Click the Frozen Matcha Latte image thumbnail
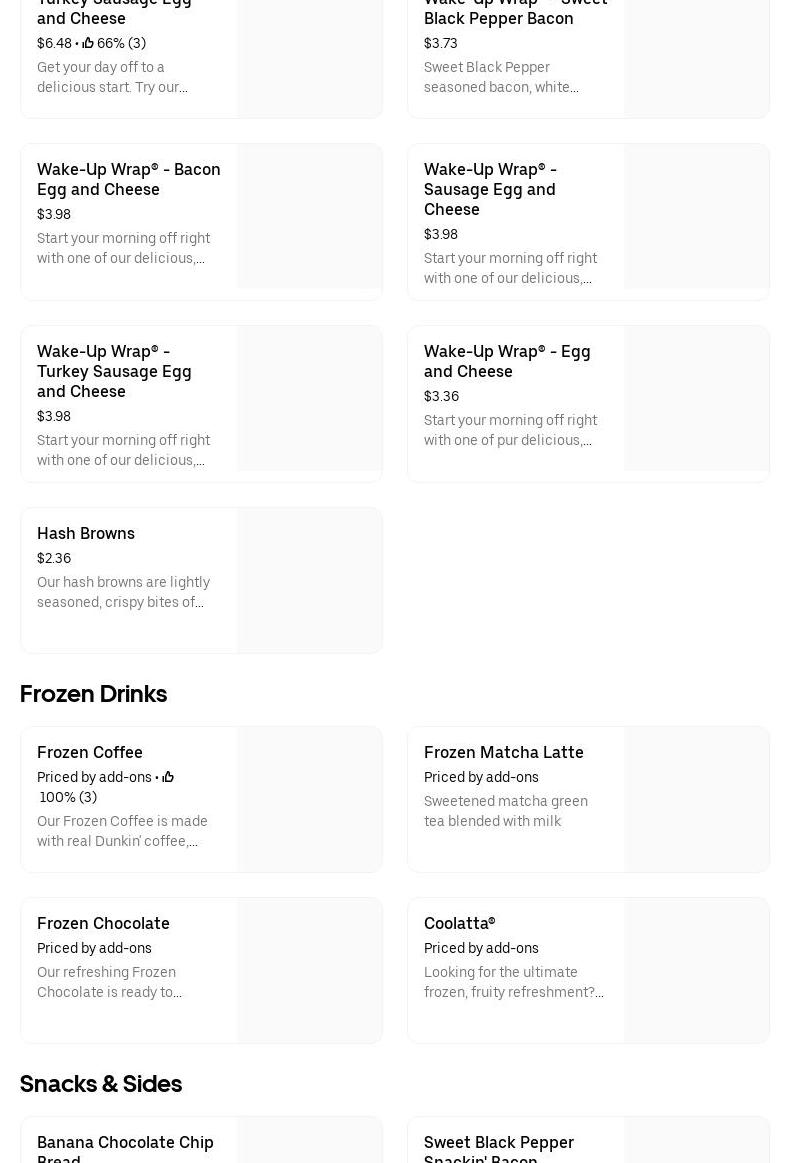This screenshot has height=1163, width=804. coord(696,799)
